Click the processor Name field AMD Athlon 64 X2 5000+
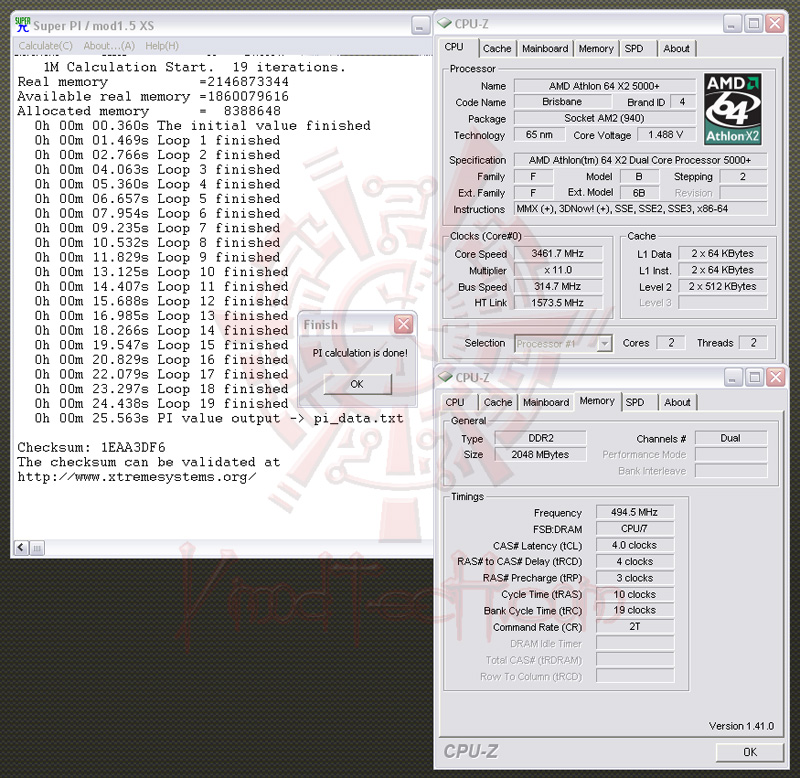Screen dimensions: 800x778 [x=605, y=86]
